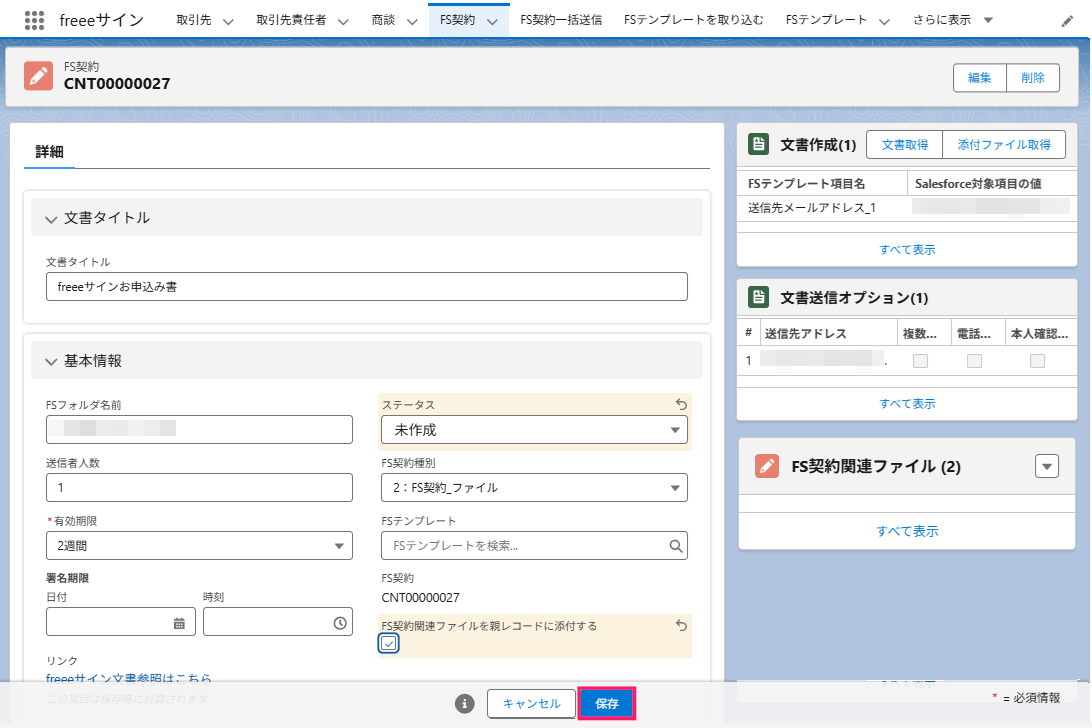The width and height of the screenshot is (1092, 728).
Task: Open the FSテンプレート navigation tab
Action: pos(826,20)
